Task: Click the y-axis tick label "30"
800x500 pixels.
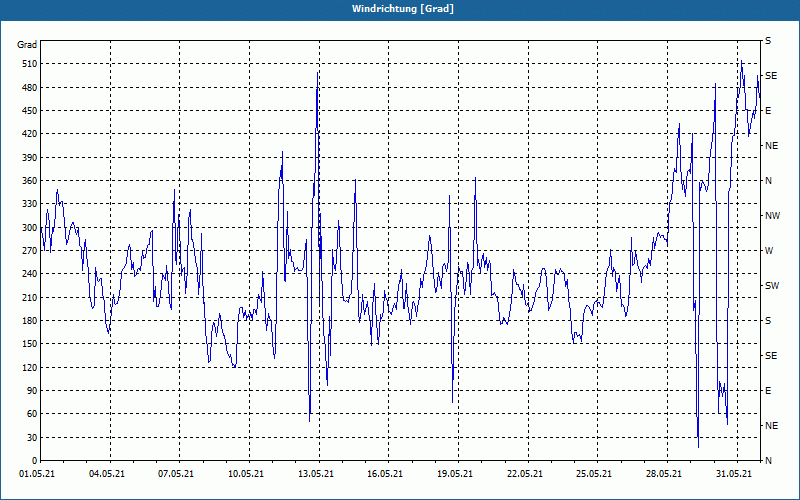Action: [x=31, y=437]
